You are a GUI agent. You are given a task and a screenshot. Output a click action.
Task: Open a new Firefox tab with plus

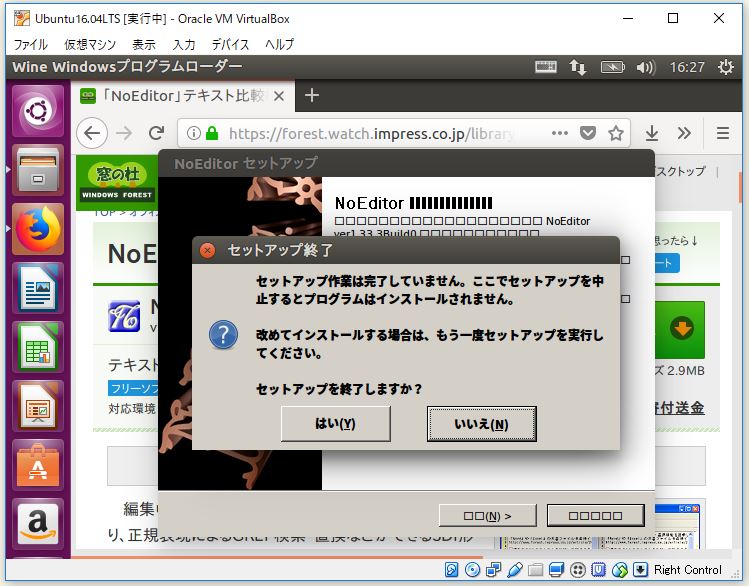click(x=311, y=96)
